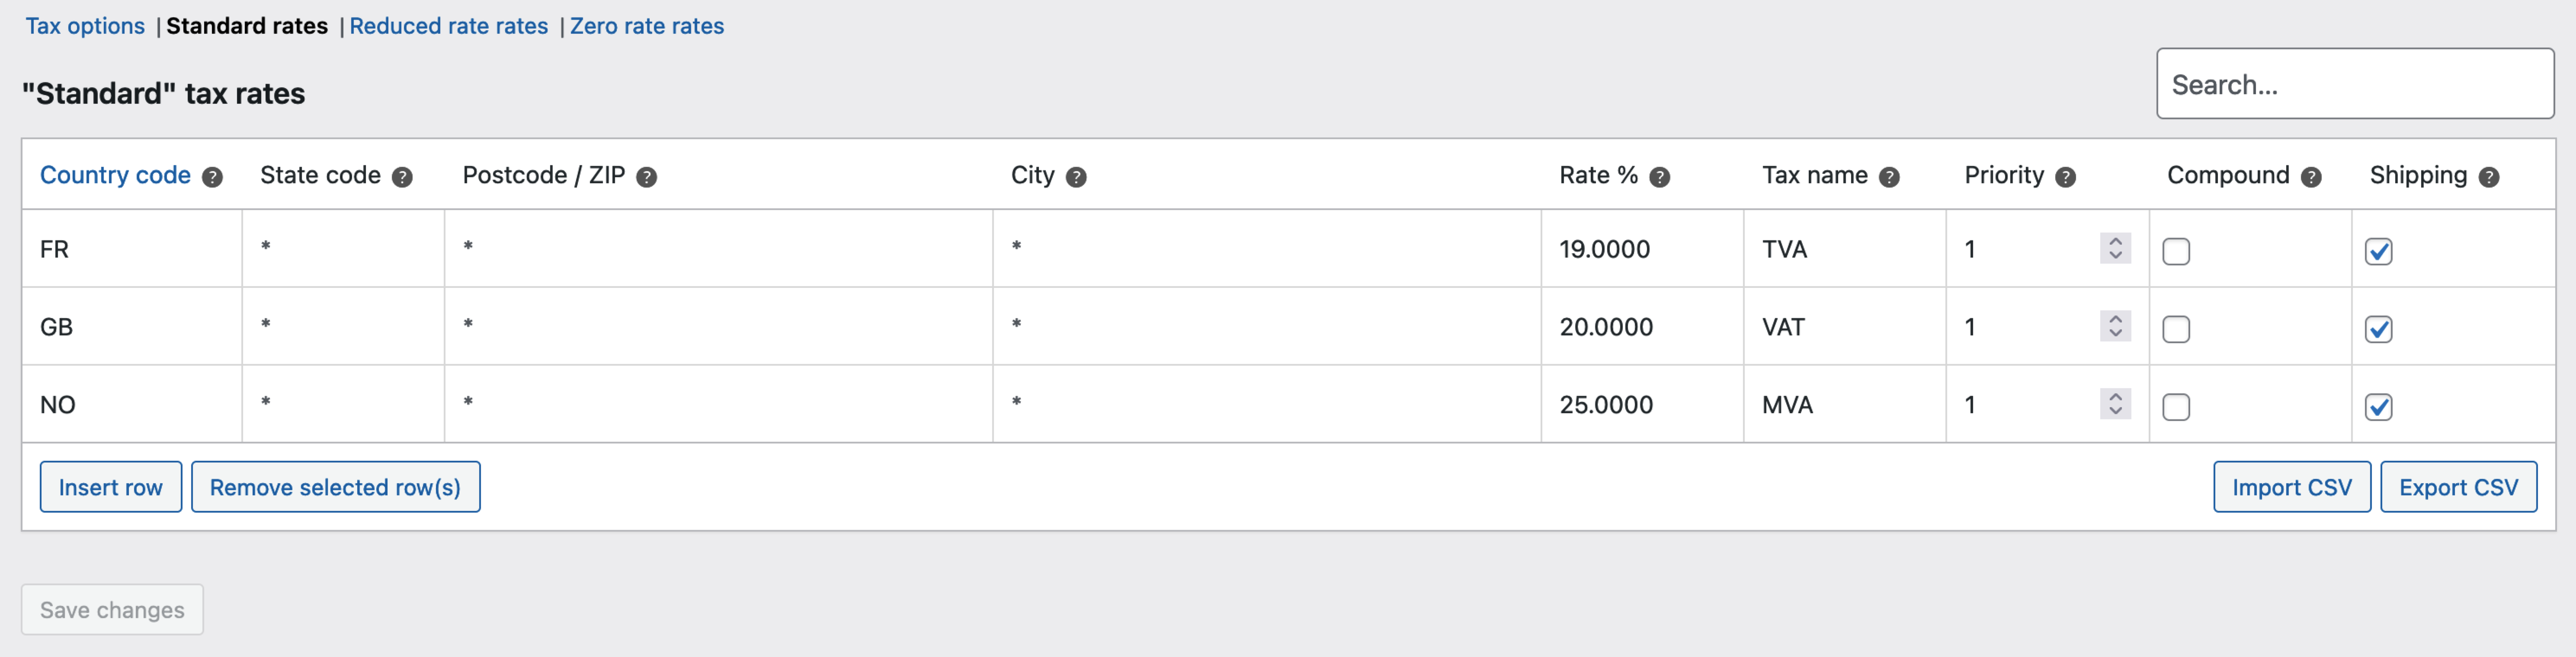
Task: Click inside the Search field
Action: [2355, 84]
